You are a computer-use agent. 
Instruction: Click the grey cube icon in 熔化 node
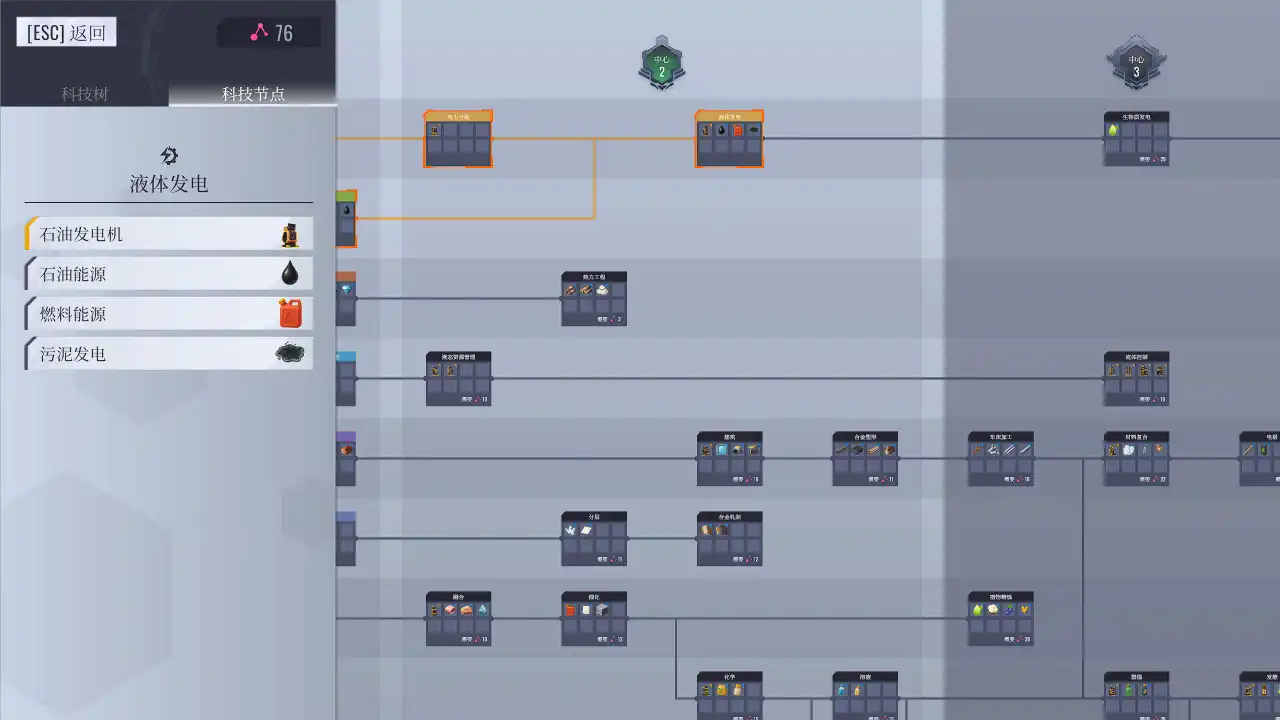(x=602, y=610)
